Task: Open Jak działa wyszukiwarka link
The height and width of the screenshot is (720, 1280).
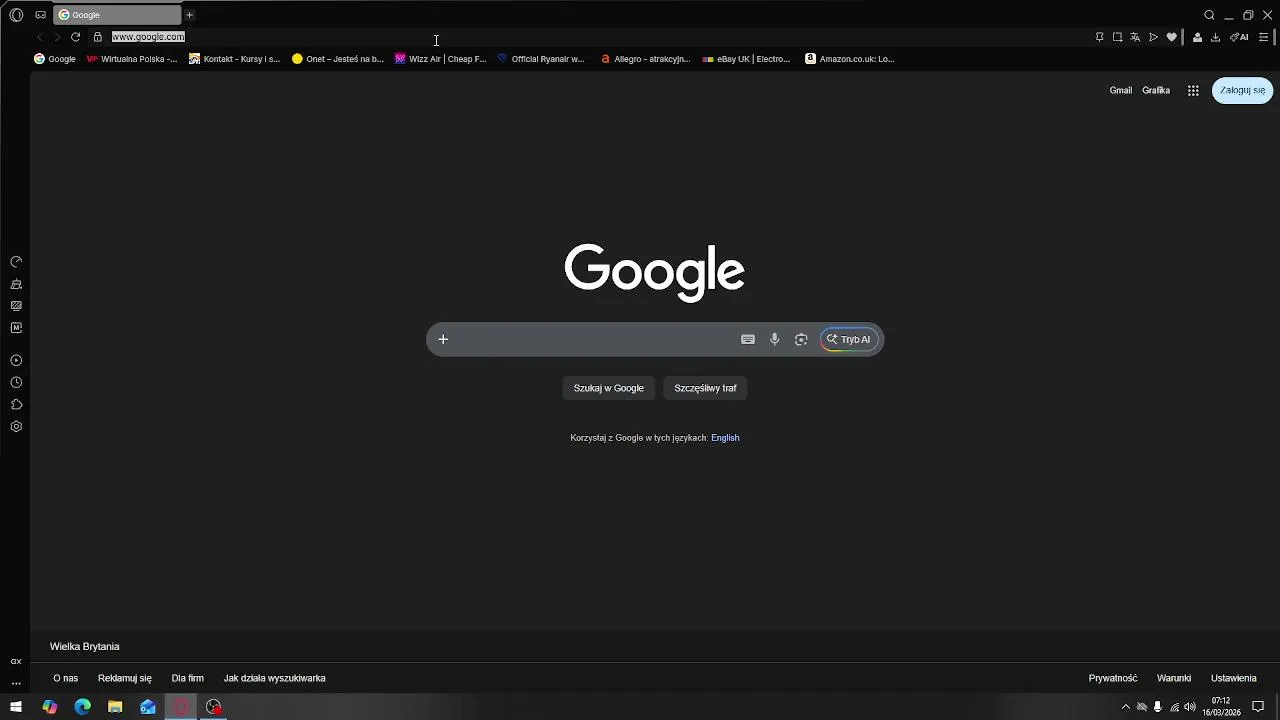Action: pos(275,678)
